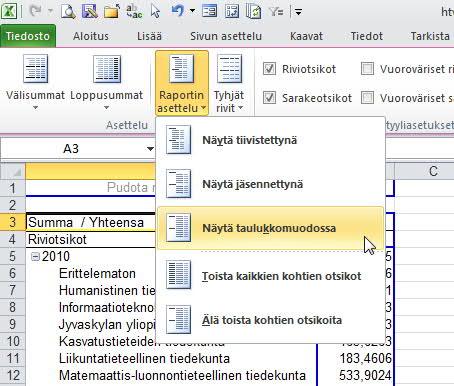Switch to the Aloitus tab
The height and width of the screenshot is (386, 454).
[x=91, y=36]
